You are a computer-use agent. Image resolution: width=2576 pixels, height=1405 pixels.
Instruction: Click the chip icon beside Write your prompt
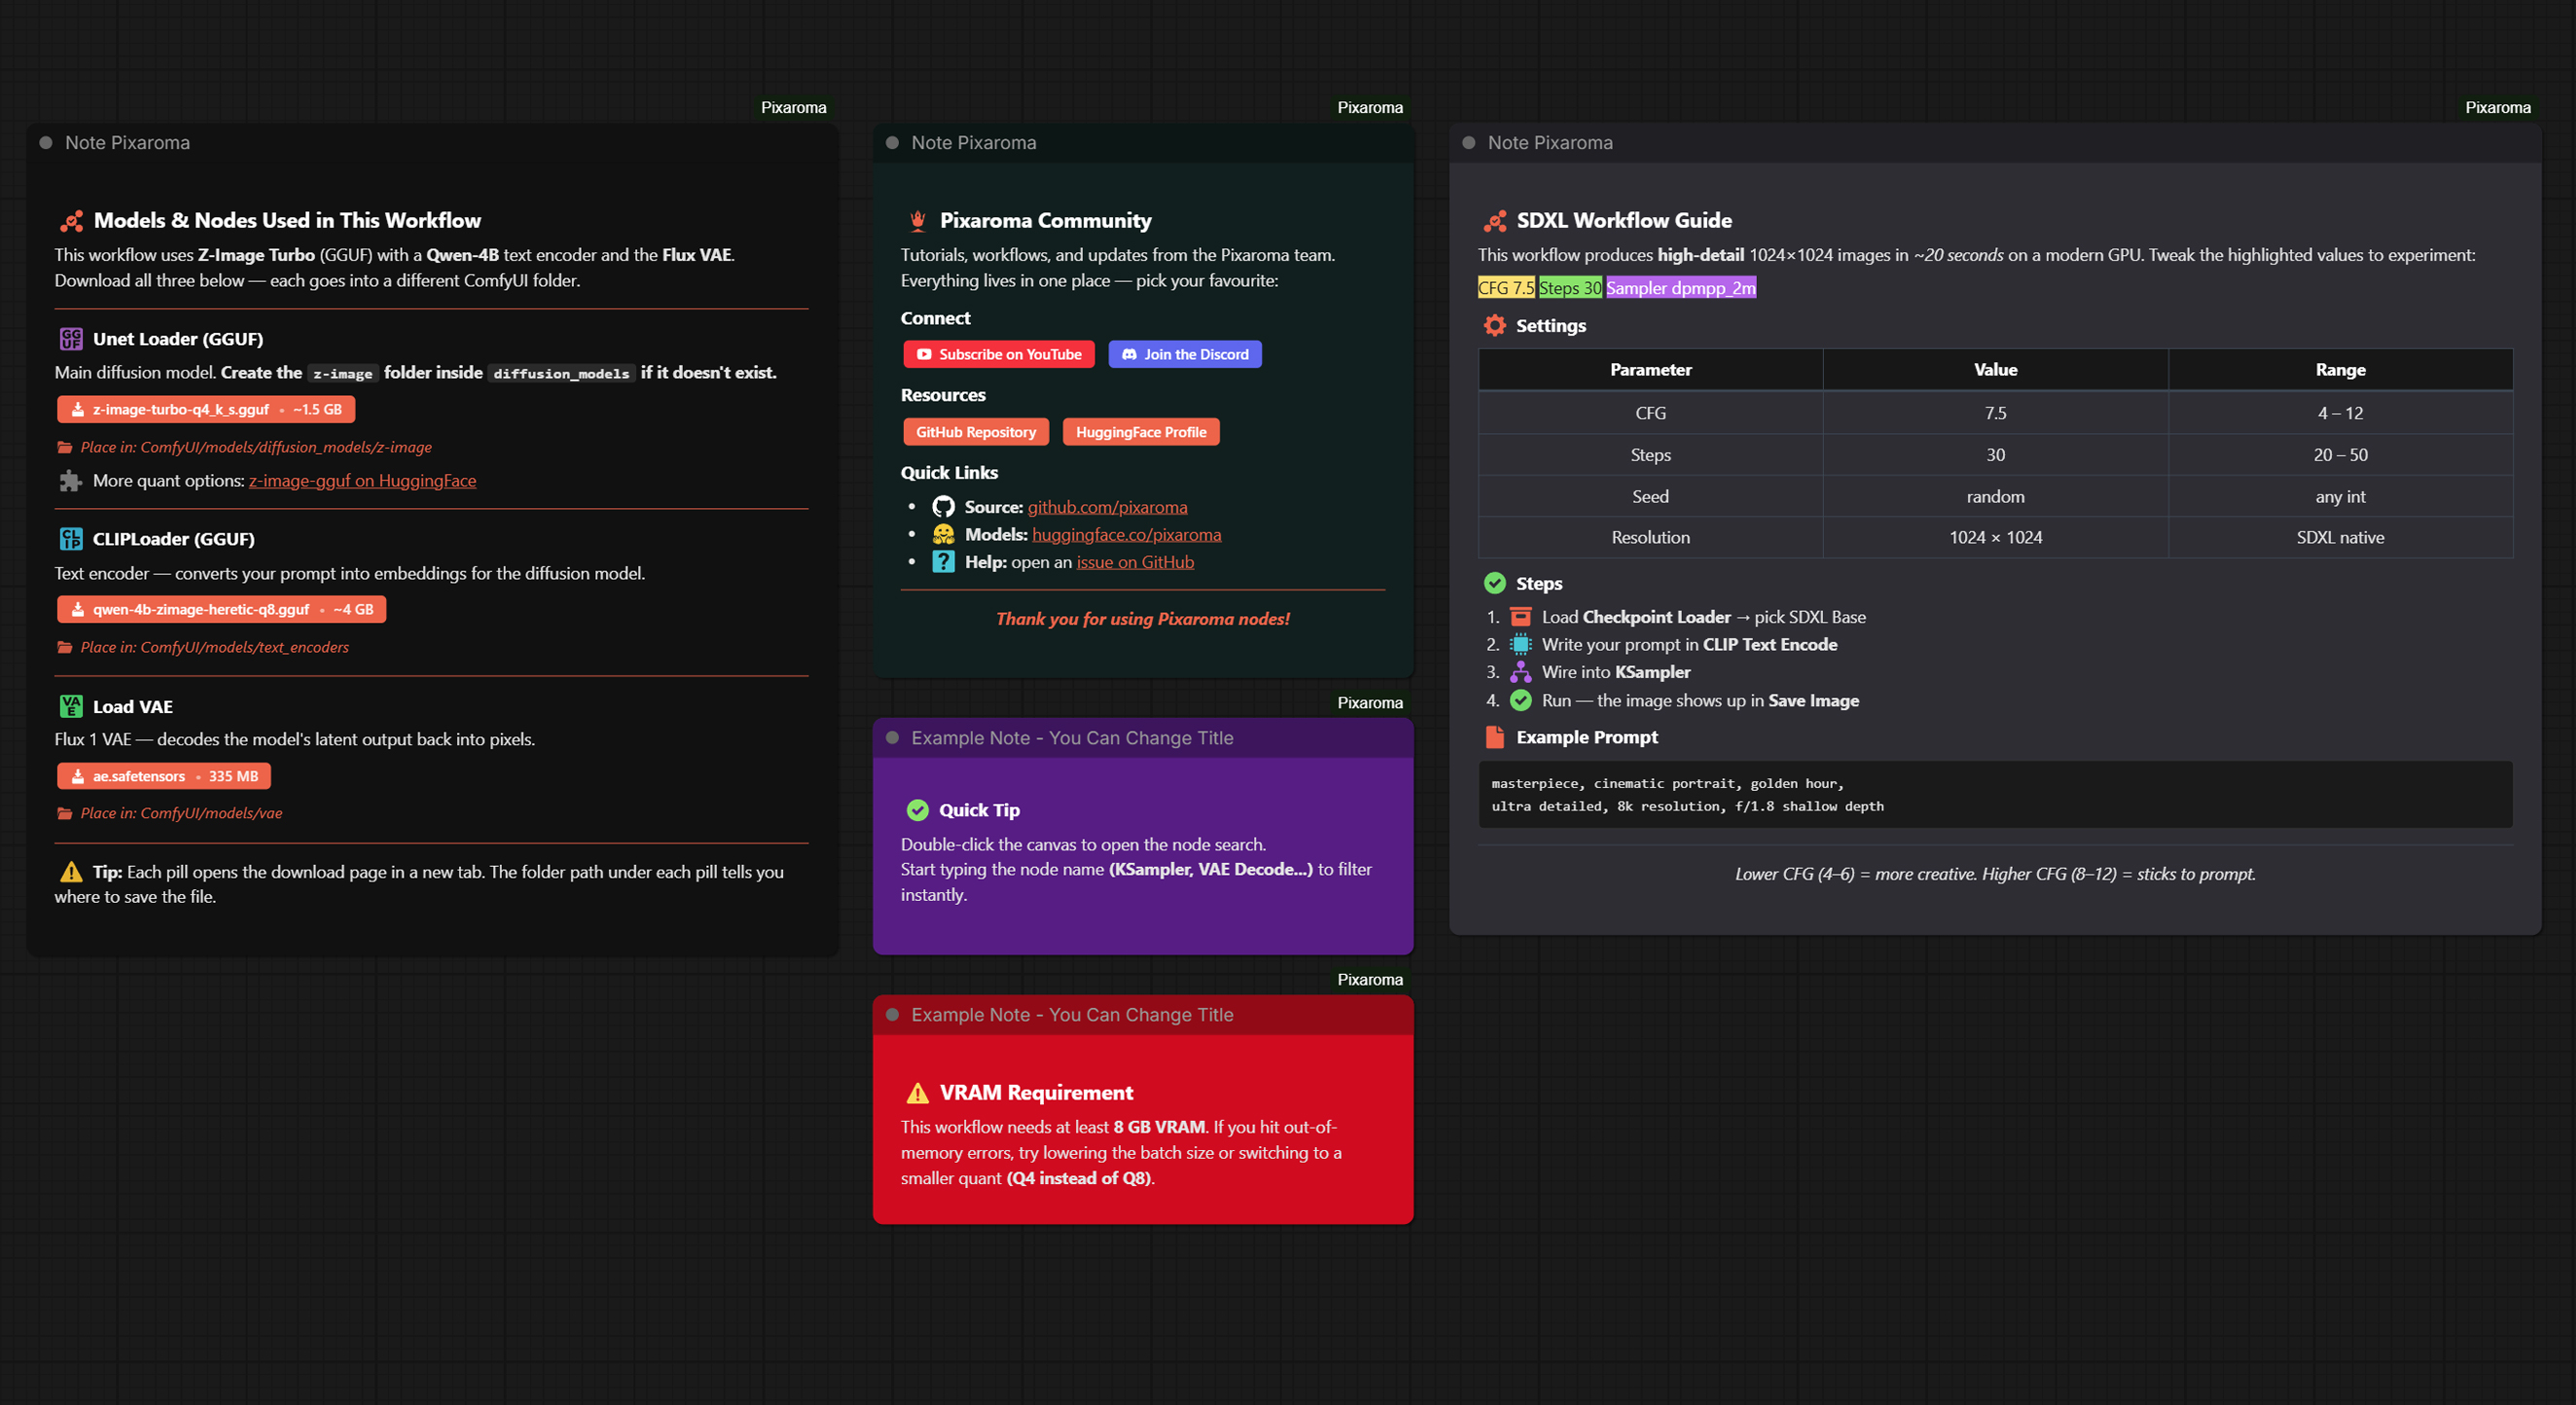click(1521, 644)
